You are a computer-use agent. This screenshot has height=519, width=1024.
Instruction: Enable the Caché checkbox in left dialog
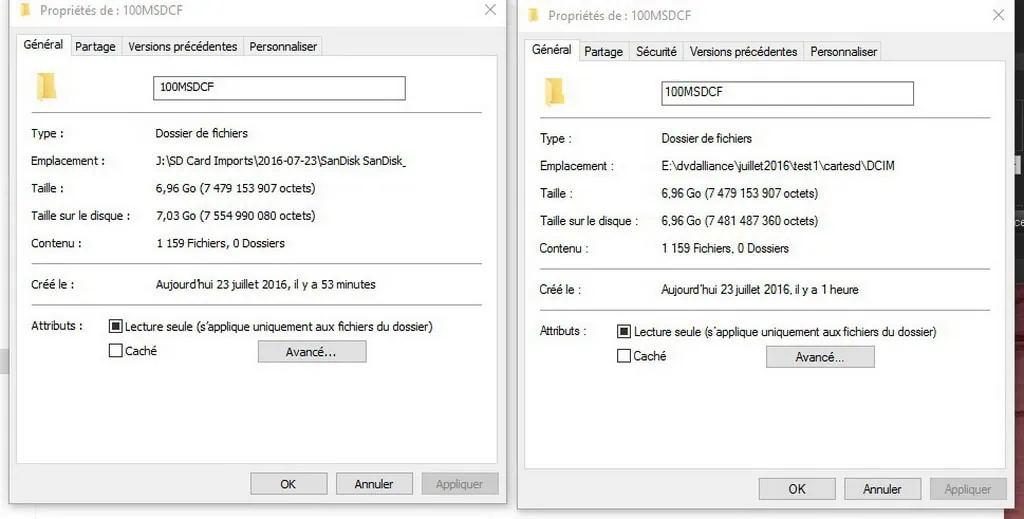click(116, 351)
